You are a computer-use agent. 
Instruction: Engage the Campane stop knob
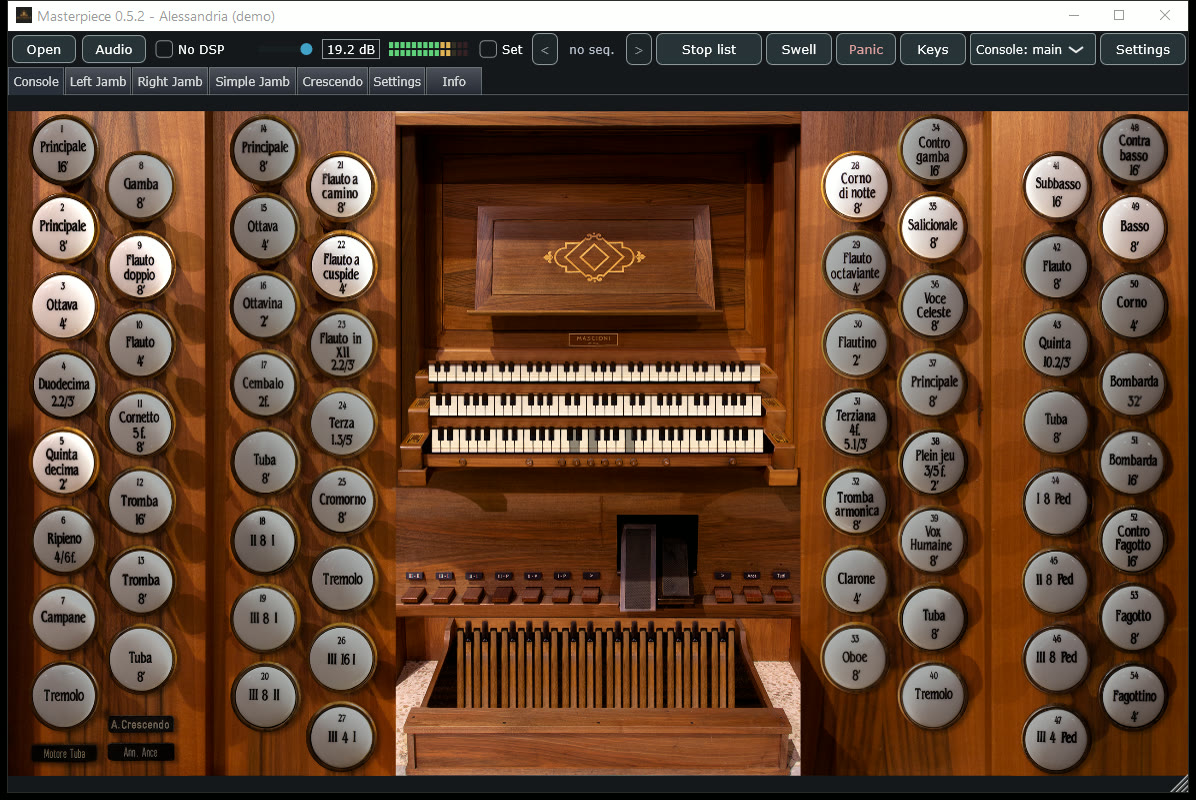pyautogui.click(x=63, y=618)
